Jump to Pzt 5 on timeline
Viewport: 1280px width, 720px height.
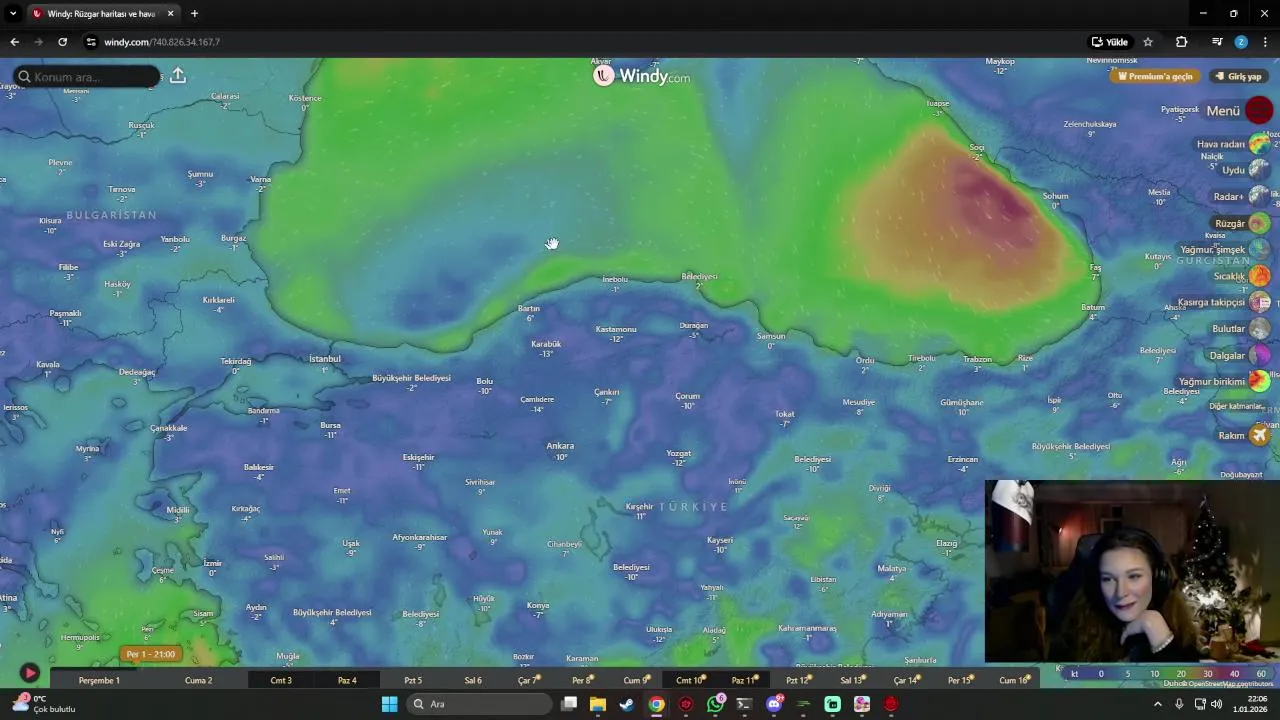[413, 680]
